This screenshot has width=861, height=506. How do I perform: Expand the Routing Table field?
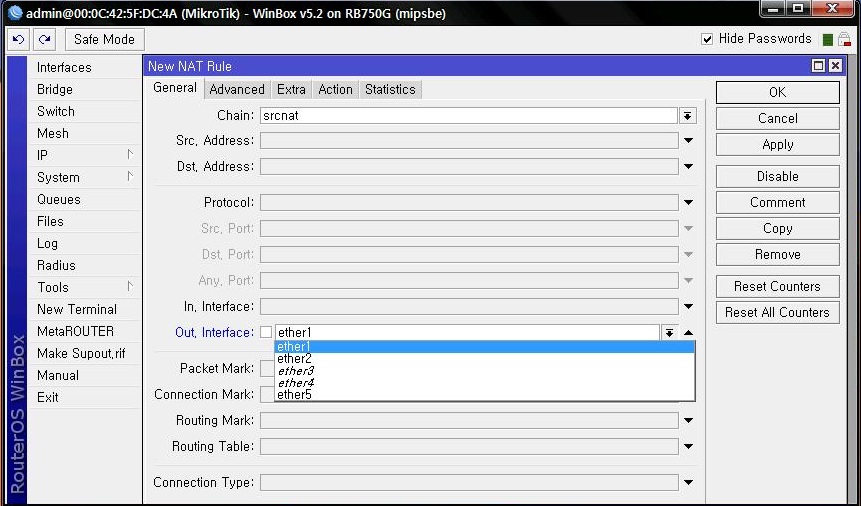(x=689, y=447)
